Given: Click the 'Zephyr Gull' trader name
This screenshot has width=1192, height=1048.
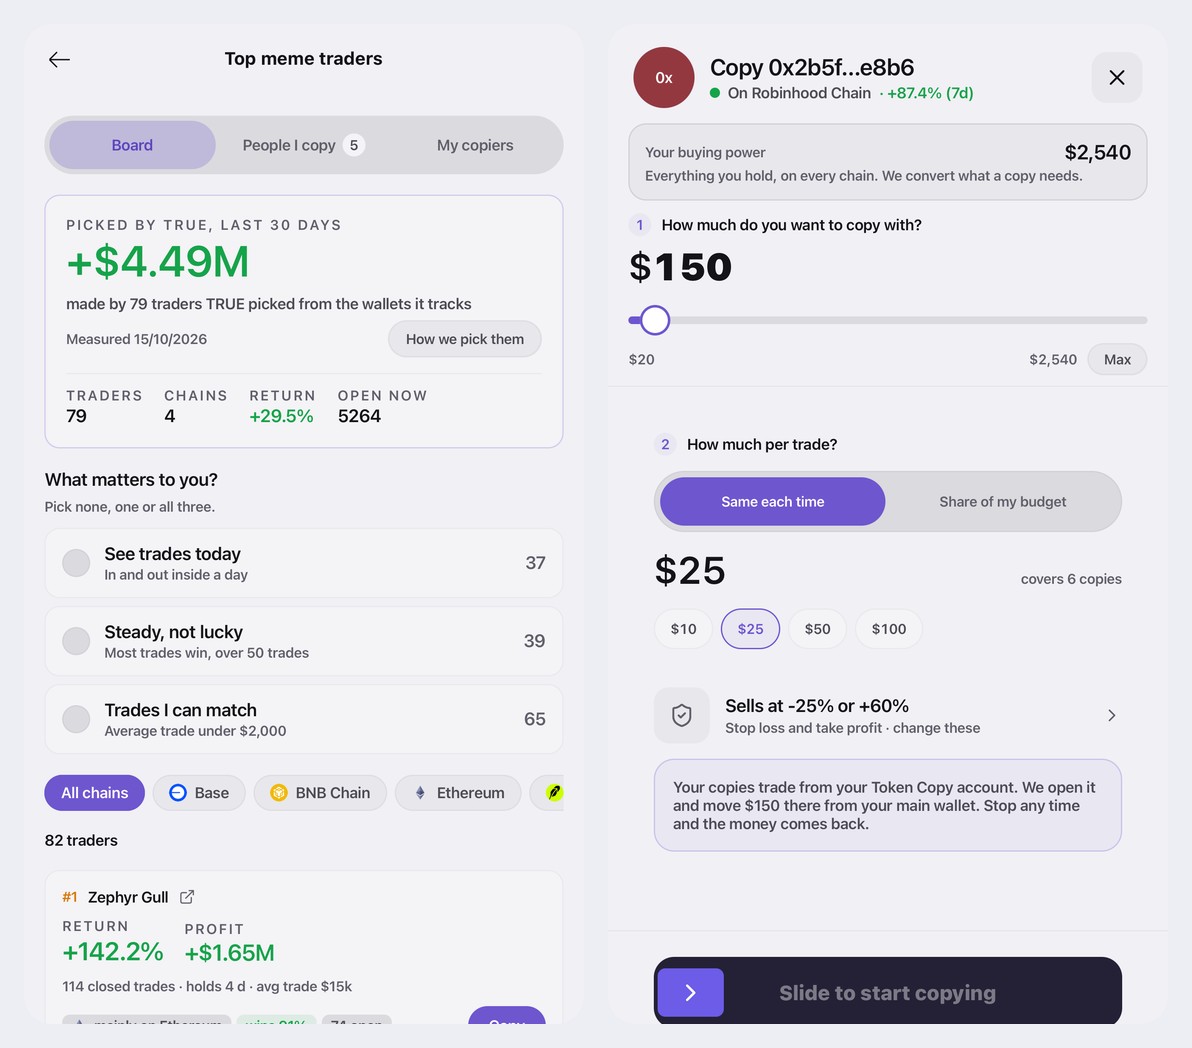Looking at the screenshot, I should [x=128, y=897].
